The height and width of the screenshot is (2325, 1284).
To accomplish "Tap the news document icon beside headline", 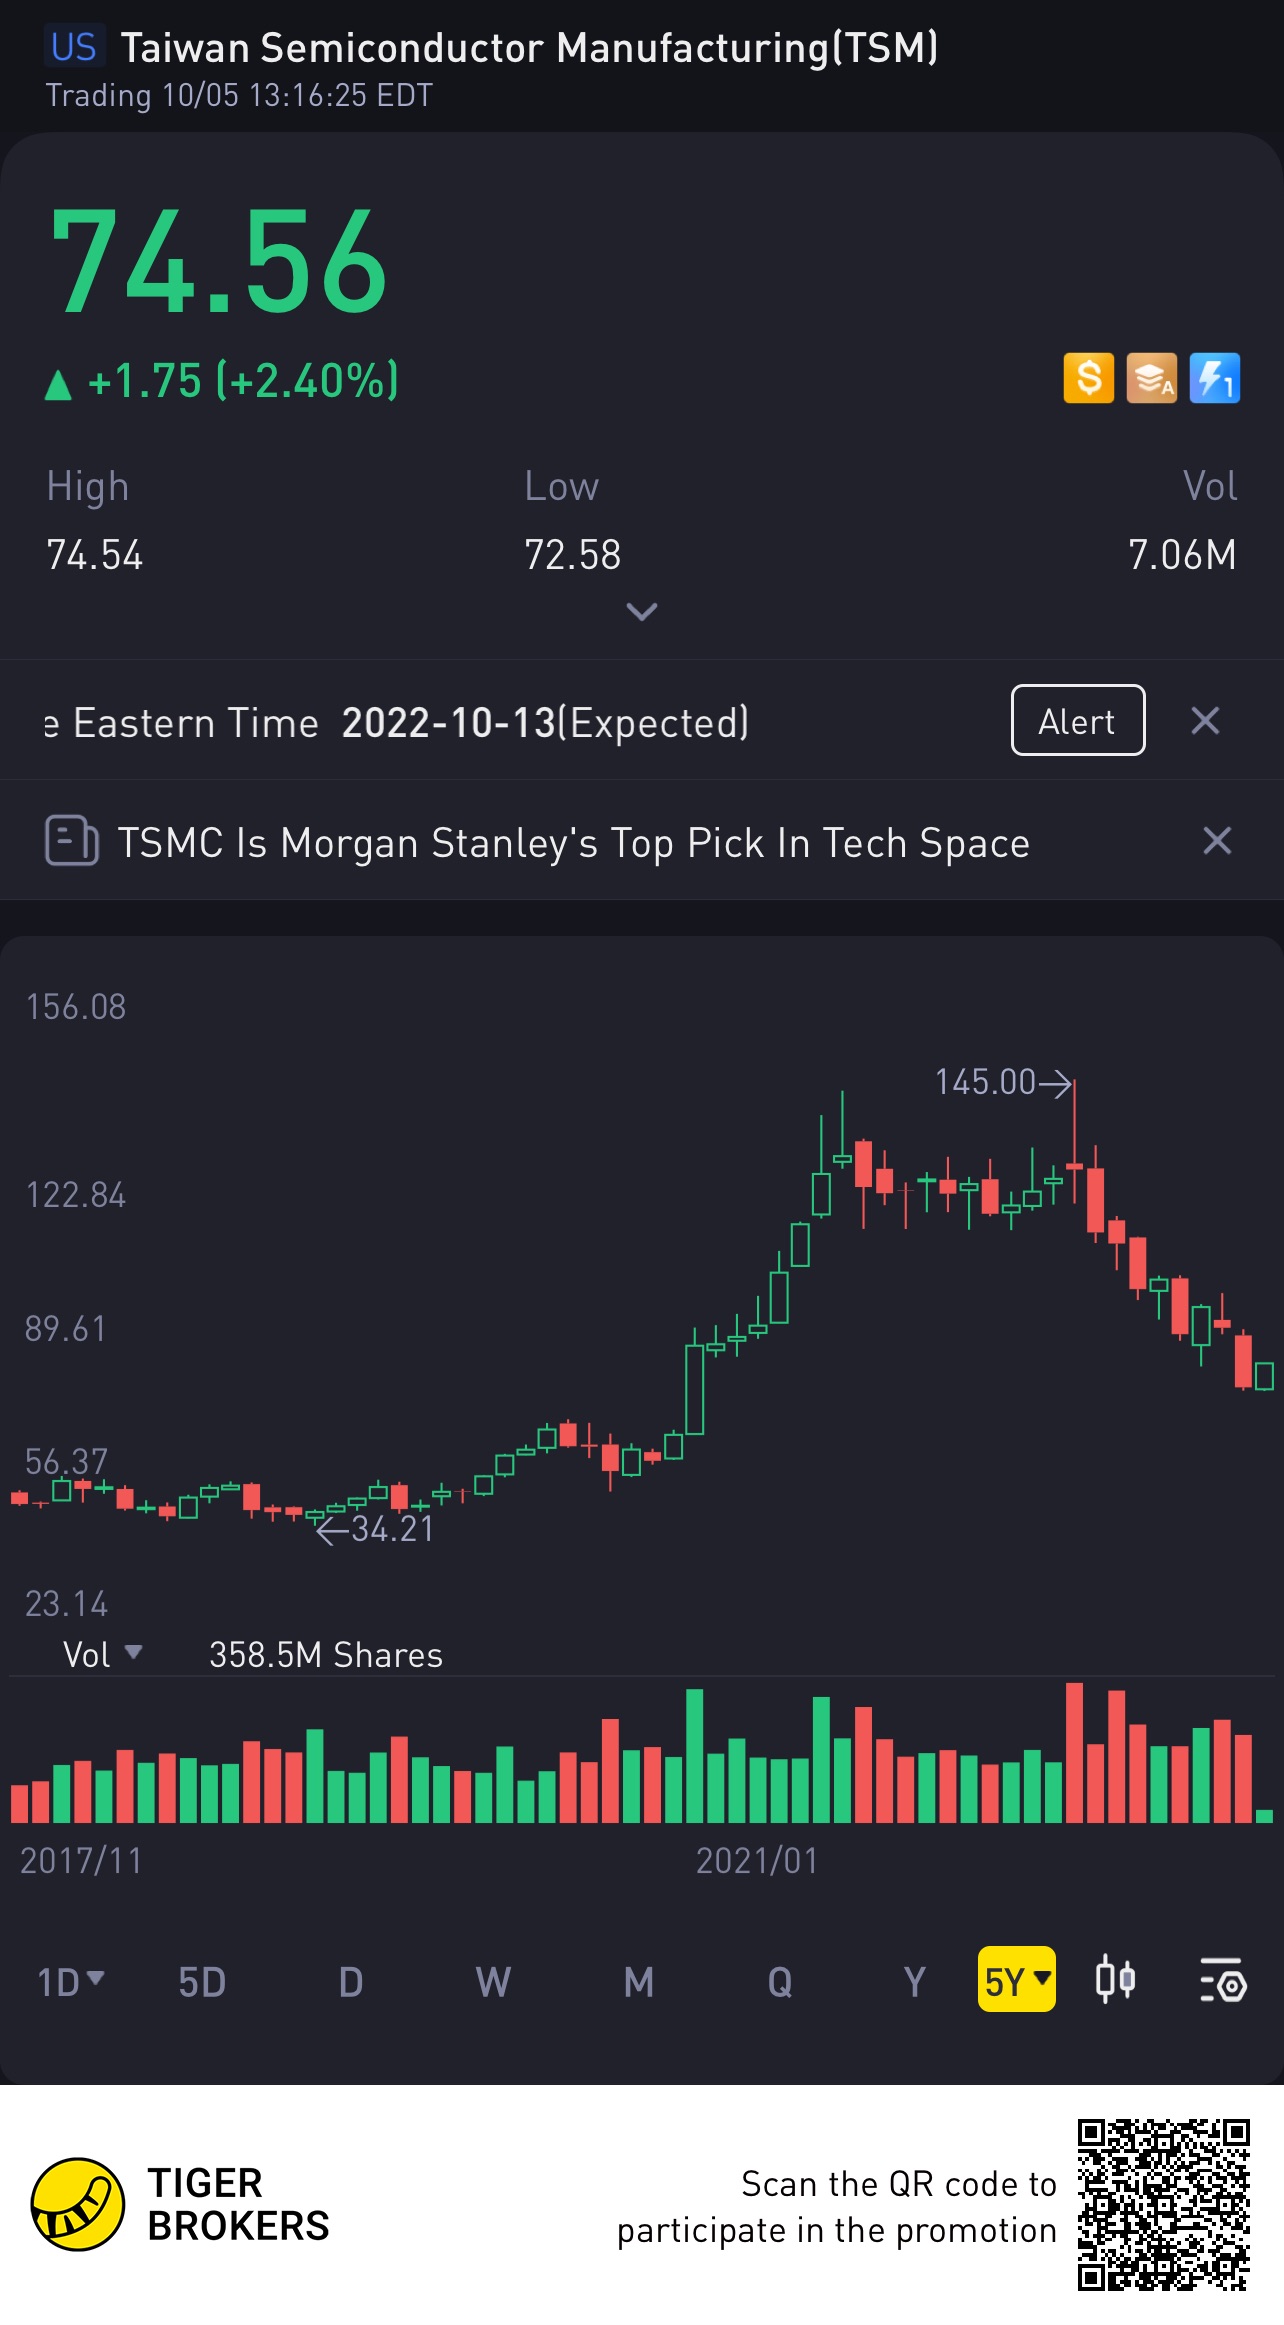I will (x=71, y=841).
